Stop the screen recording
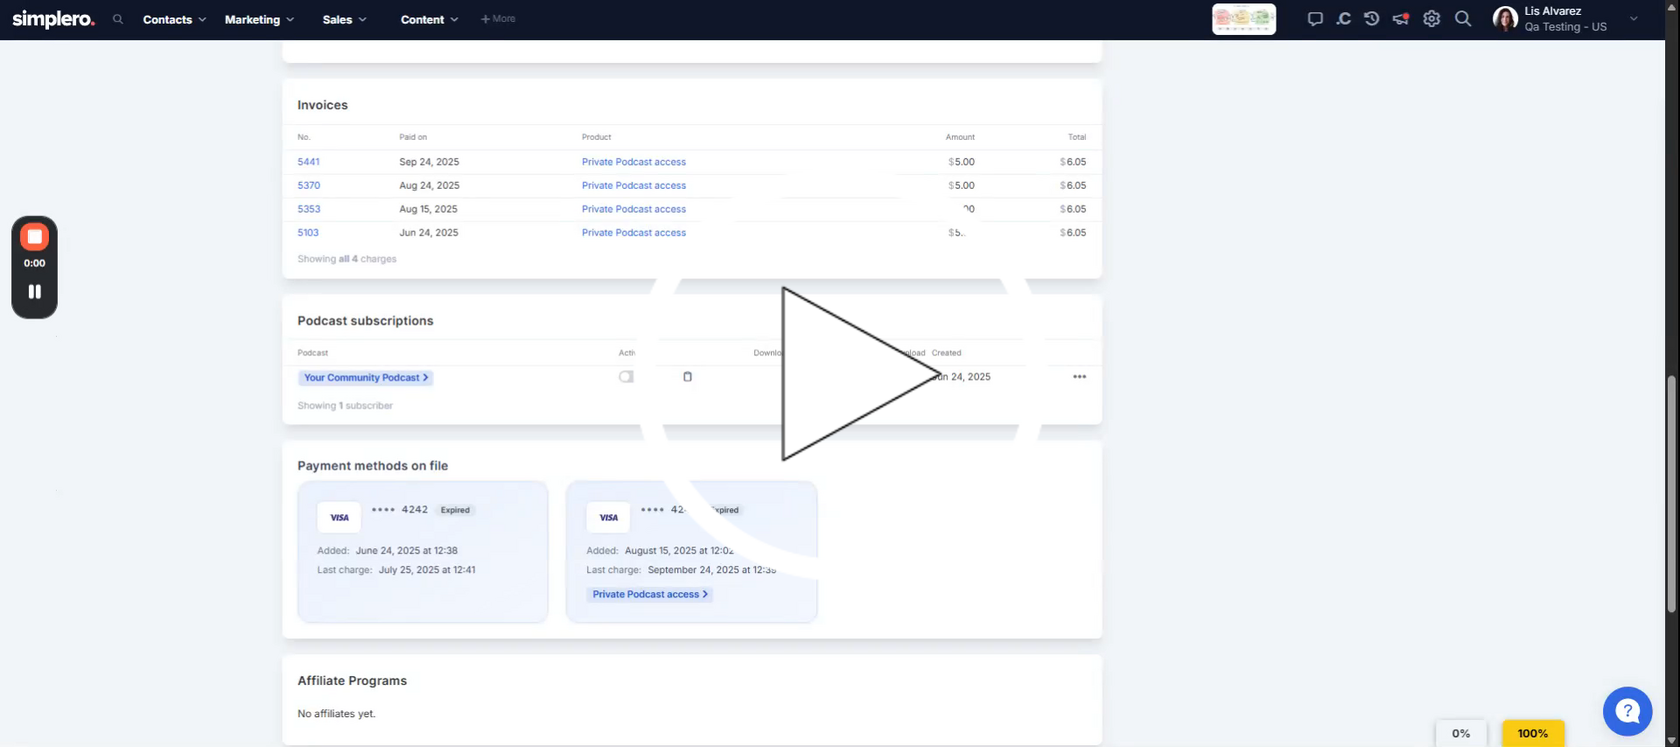Image resolution: width=1680 pixels, height=747 pixels. [34, 237]
